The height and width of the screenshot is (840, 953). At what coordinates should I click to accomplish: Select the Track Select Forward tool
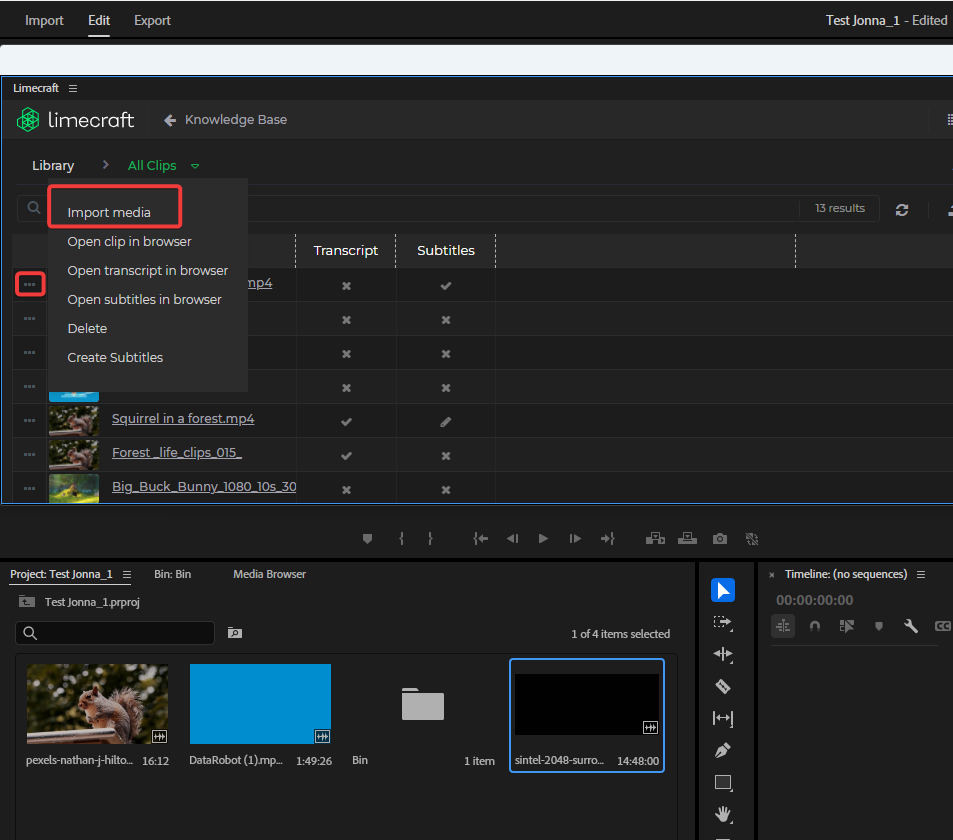tap(723, 622)
